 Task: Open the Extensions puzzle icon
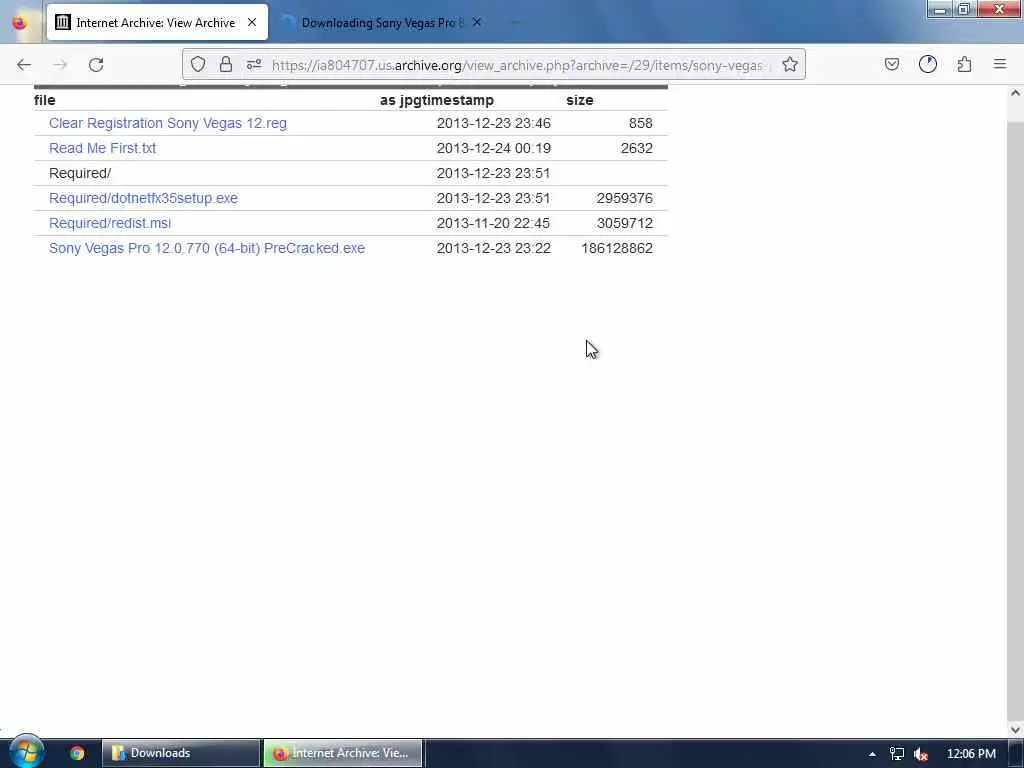[x=965, y=64]
